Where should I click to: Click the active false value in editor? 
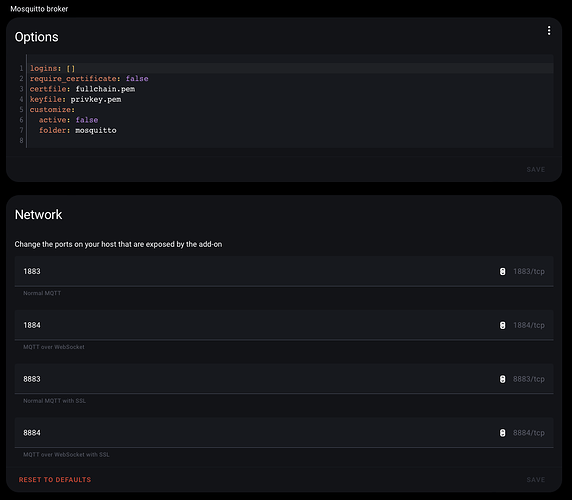[x=87, y=120]
